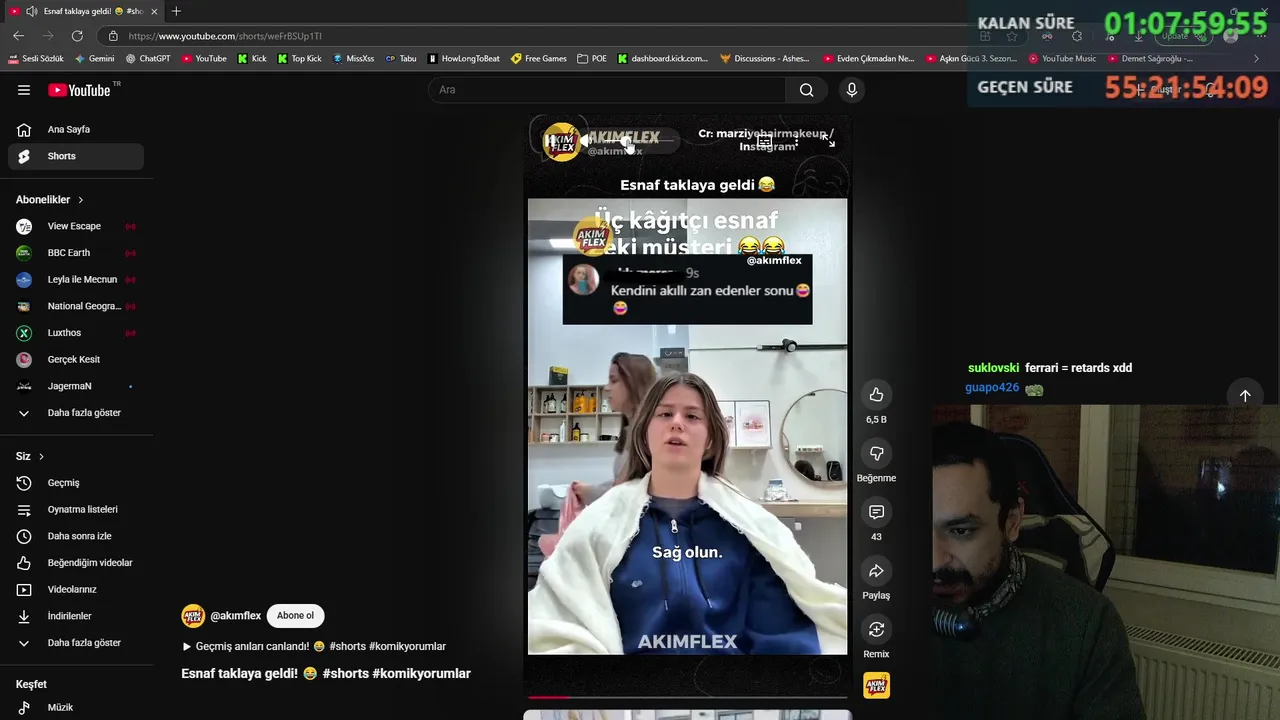Image resolution: width=1280 pixels, height=720 pixels.
Task: Click the Ara search input field
Action: coord(607,90)
